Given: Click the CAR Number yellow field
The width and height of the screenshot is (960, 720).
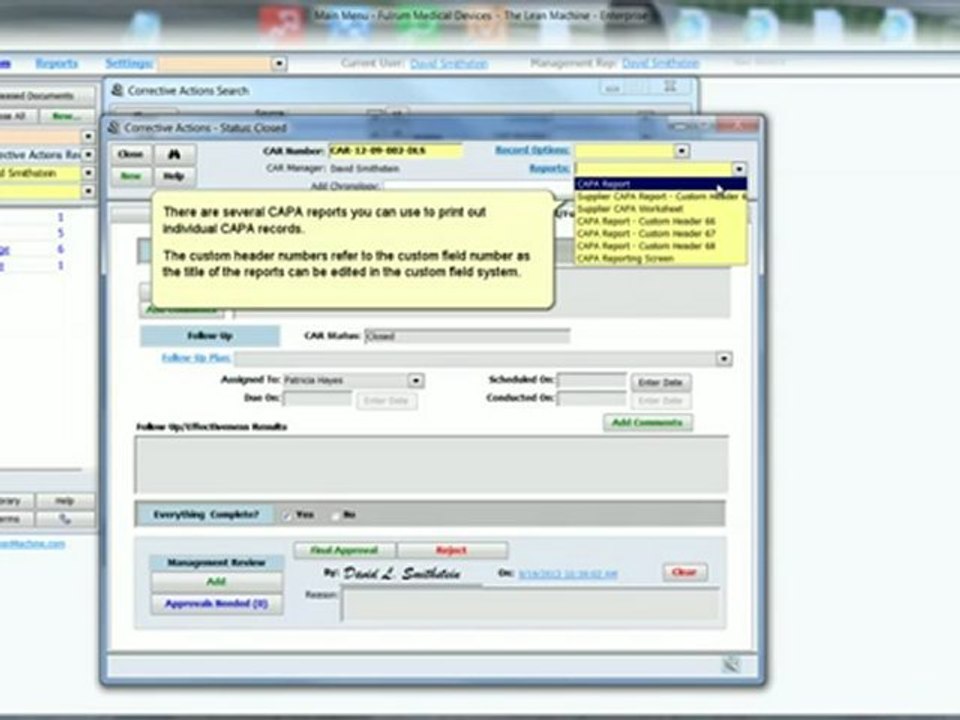Looking at the screenshot, I should pos(396,151).
